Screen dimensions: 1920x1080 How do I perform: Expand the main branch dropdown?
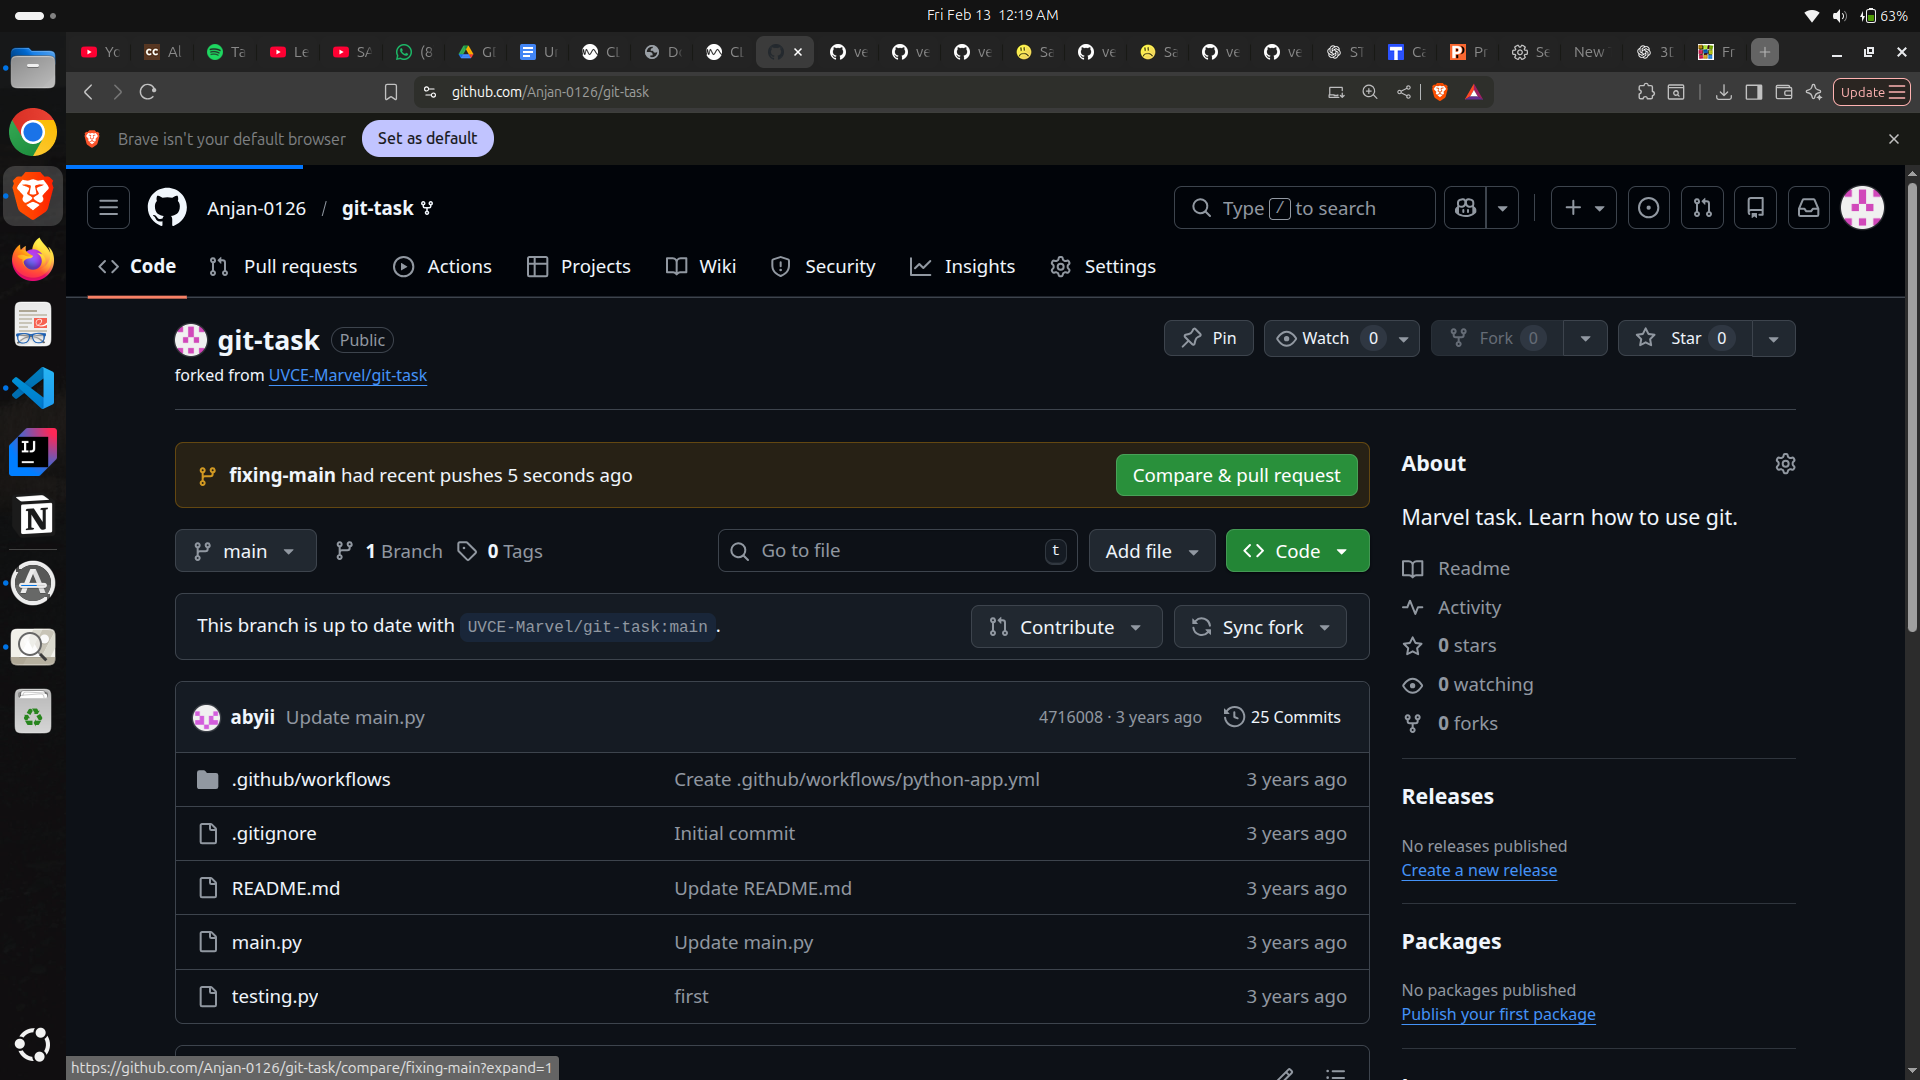245,551
